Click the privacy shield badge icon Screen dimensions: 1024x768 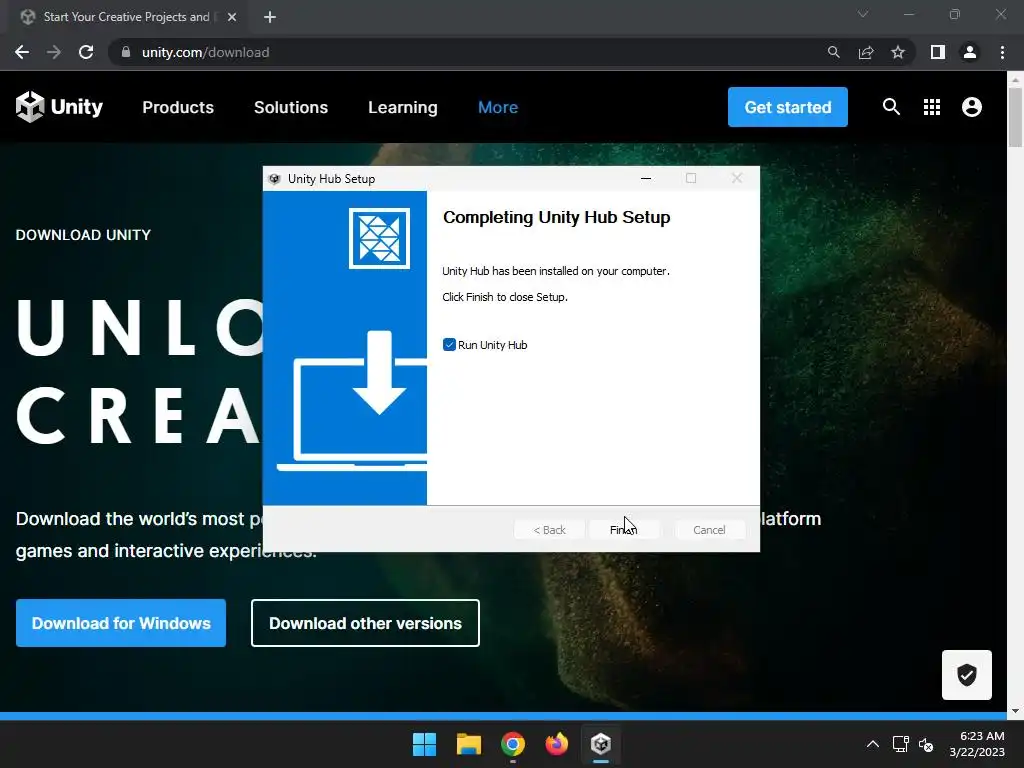tap(967, 675)
